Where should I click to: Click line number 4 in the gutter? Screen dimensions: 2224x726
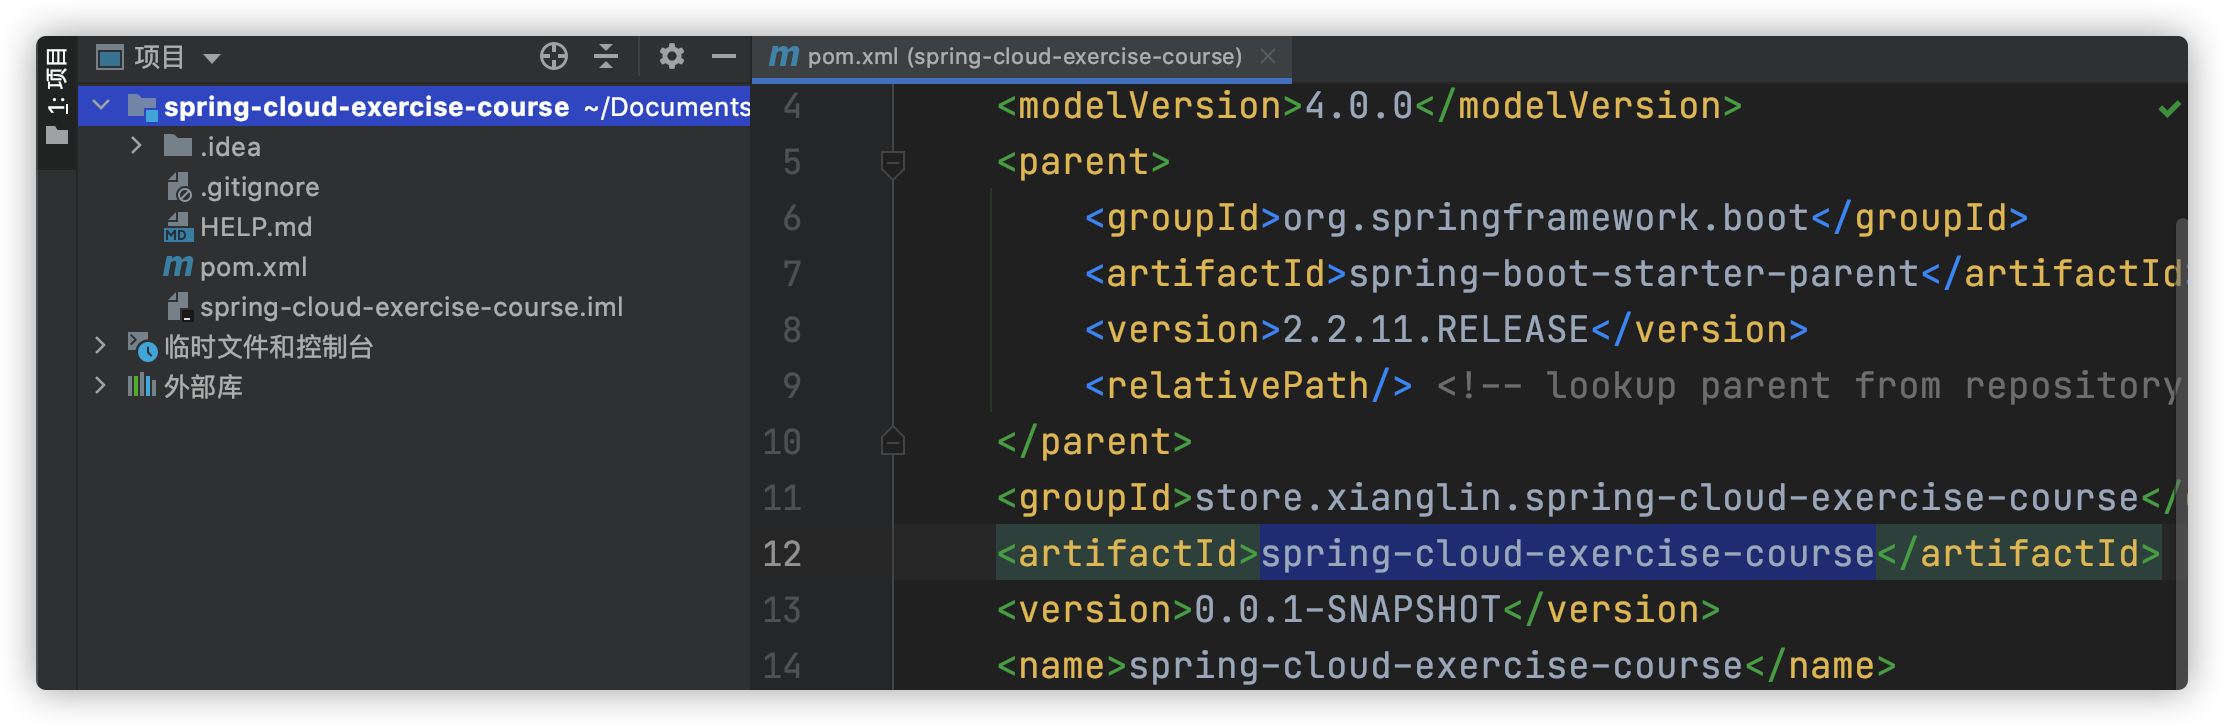click(x=792, y=106)
